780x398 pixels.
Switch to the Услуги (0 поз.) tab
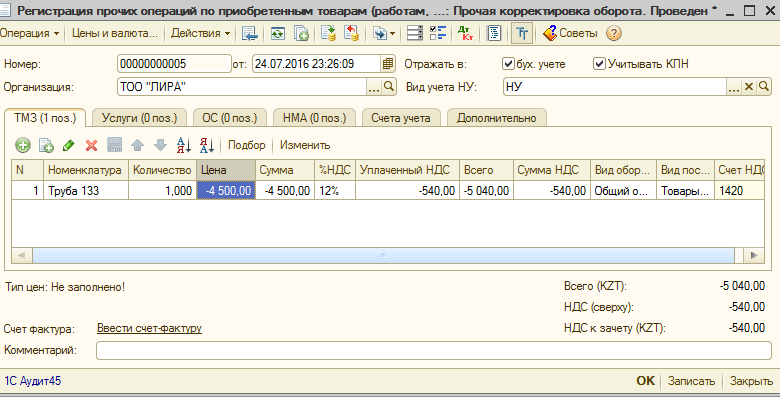coord(139,118)
